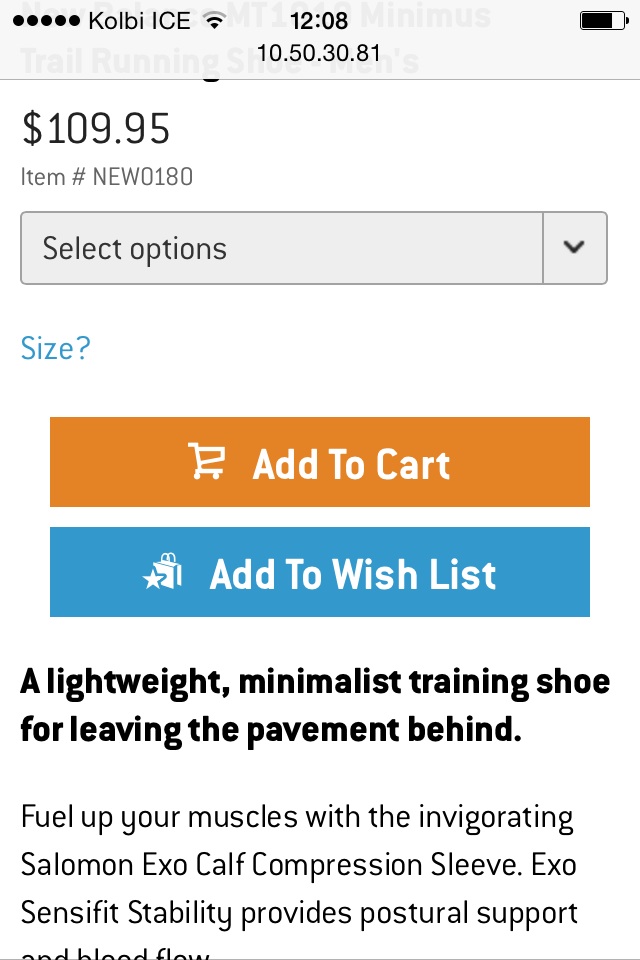
Task: Tap the 10.50.30.81 address bar
Action: 319,52
